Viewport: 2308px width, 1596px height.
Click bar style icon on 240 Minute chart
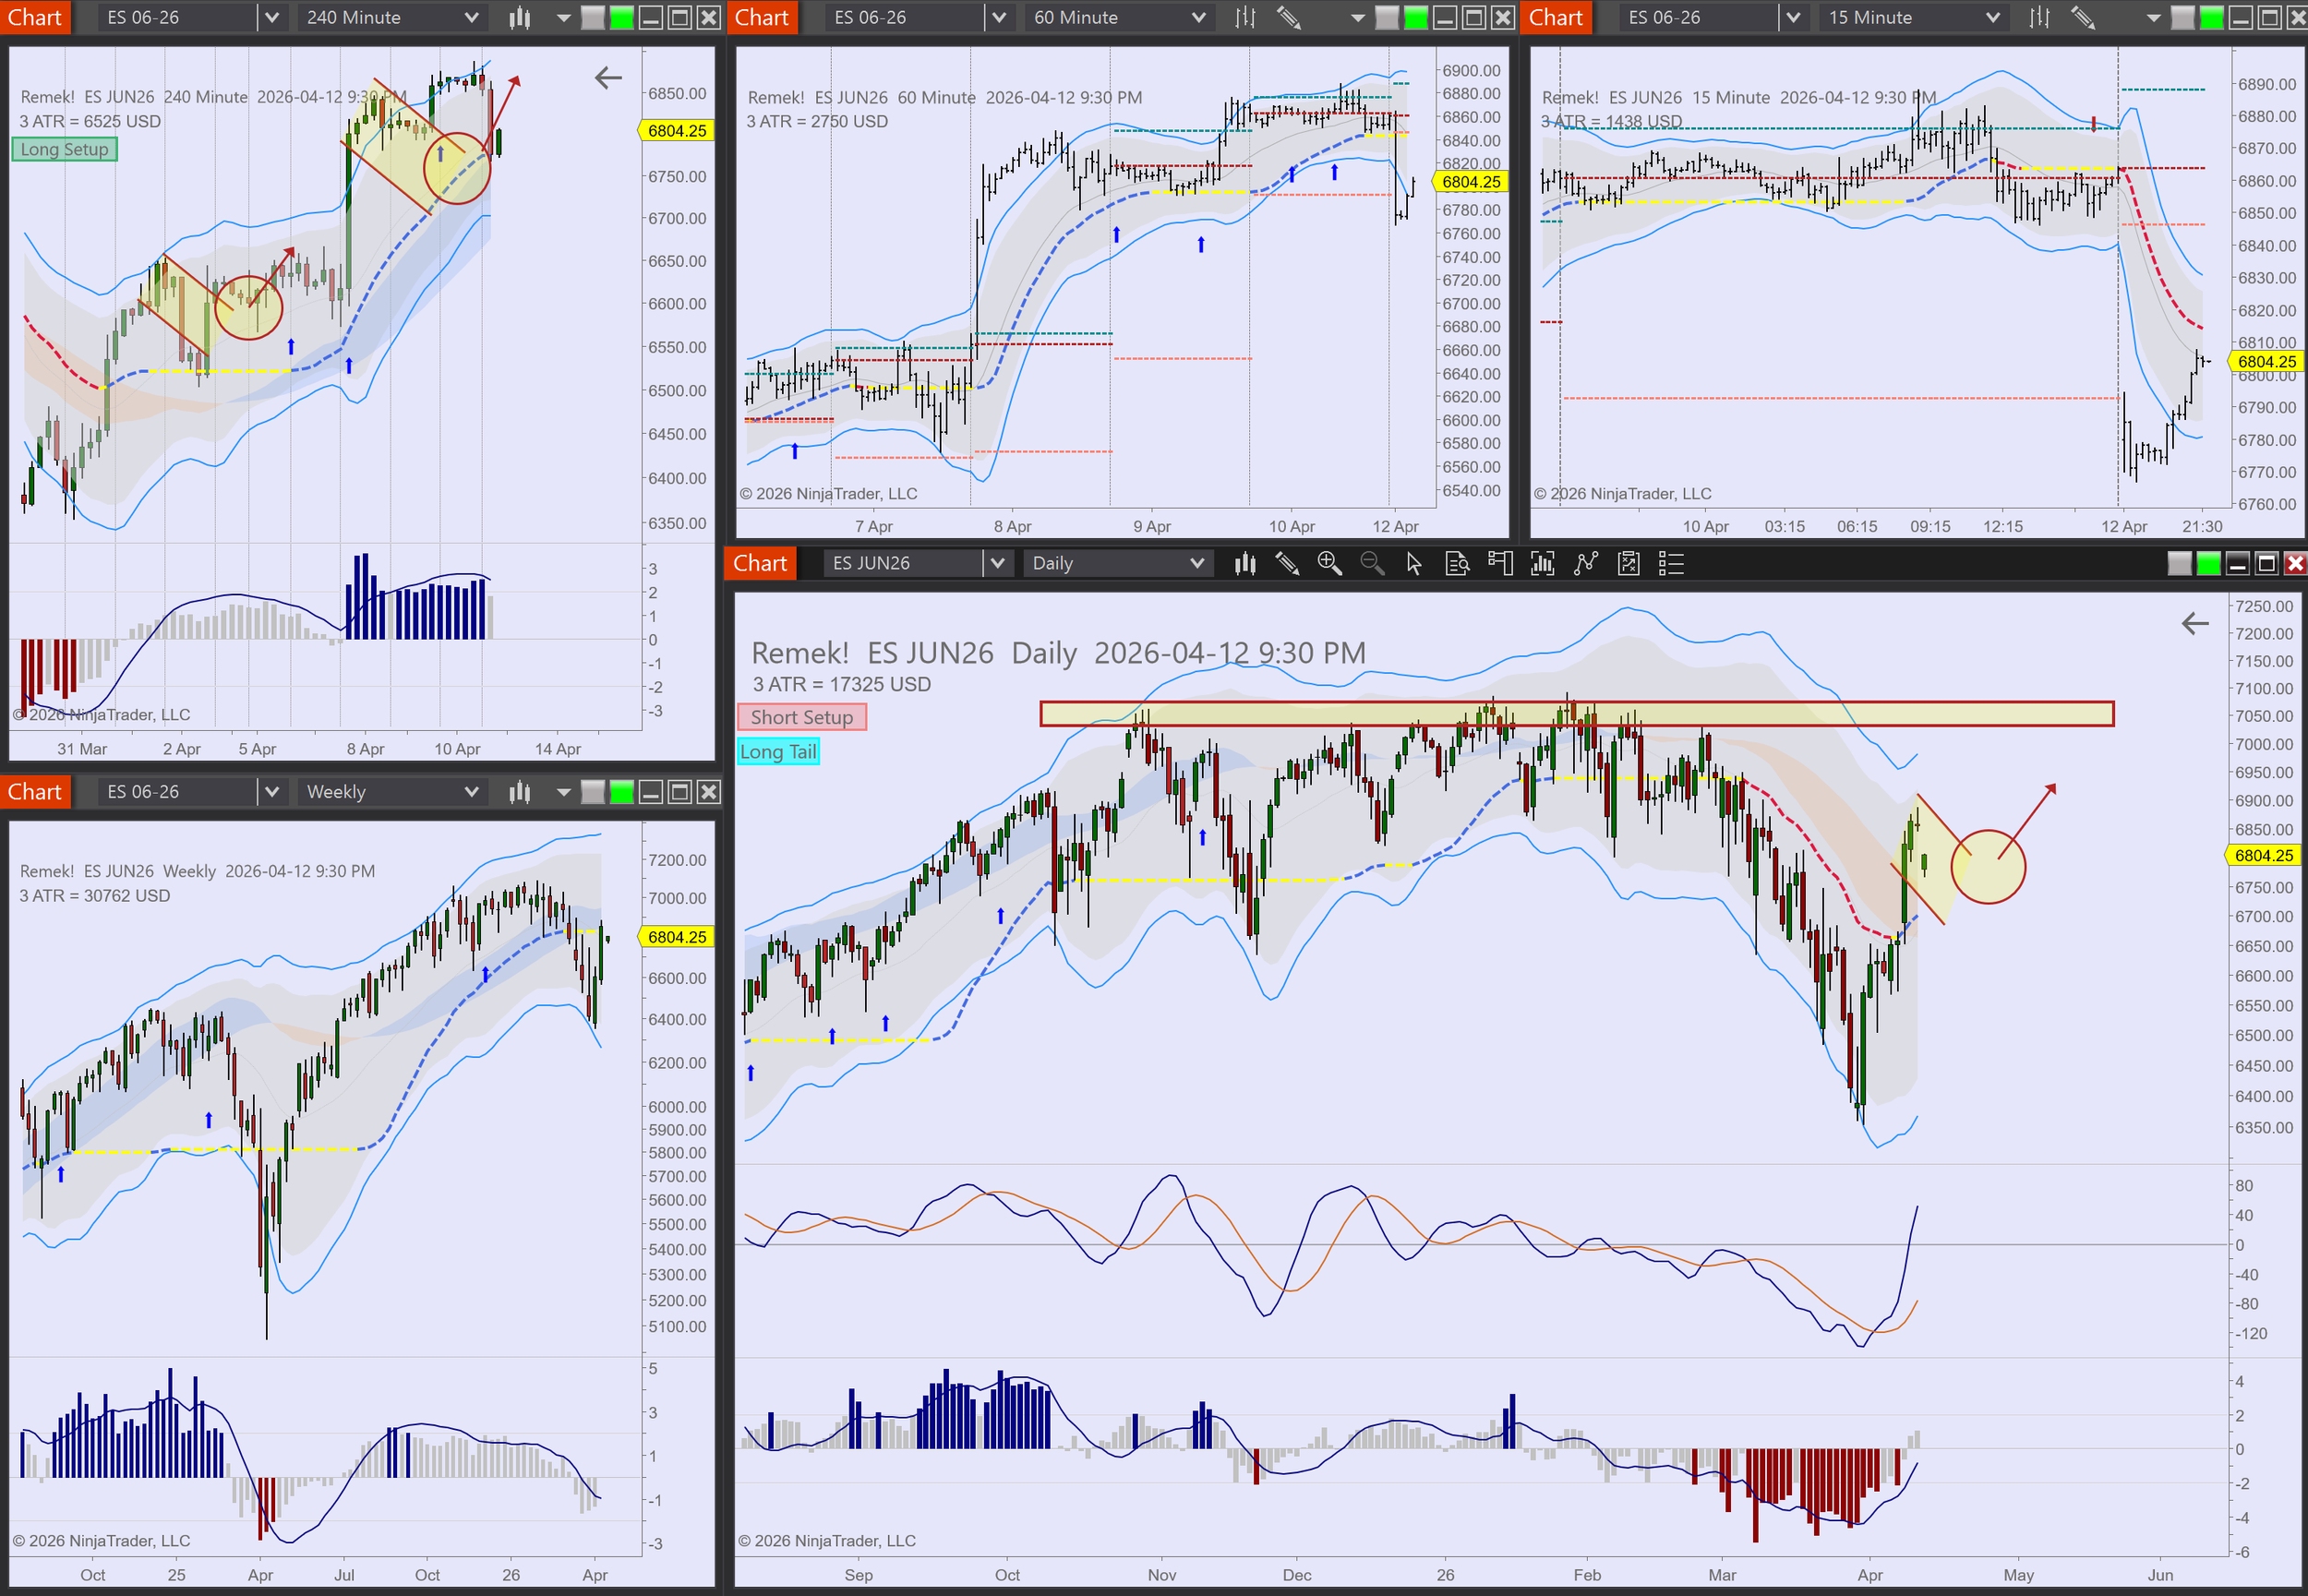[519, 17]
